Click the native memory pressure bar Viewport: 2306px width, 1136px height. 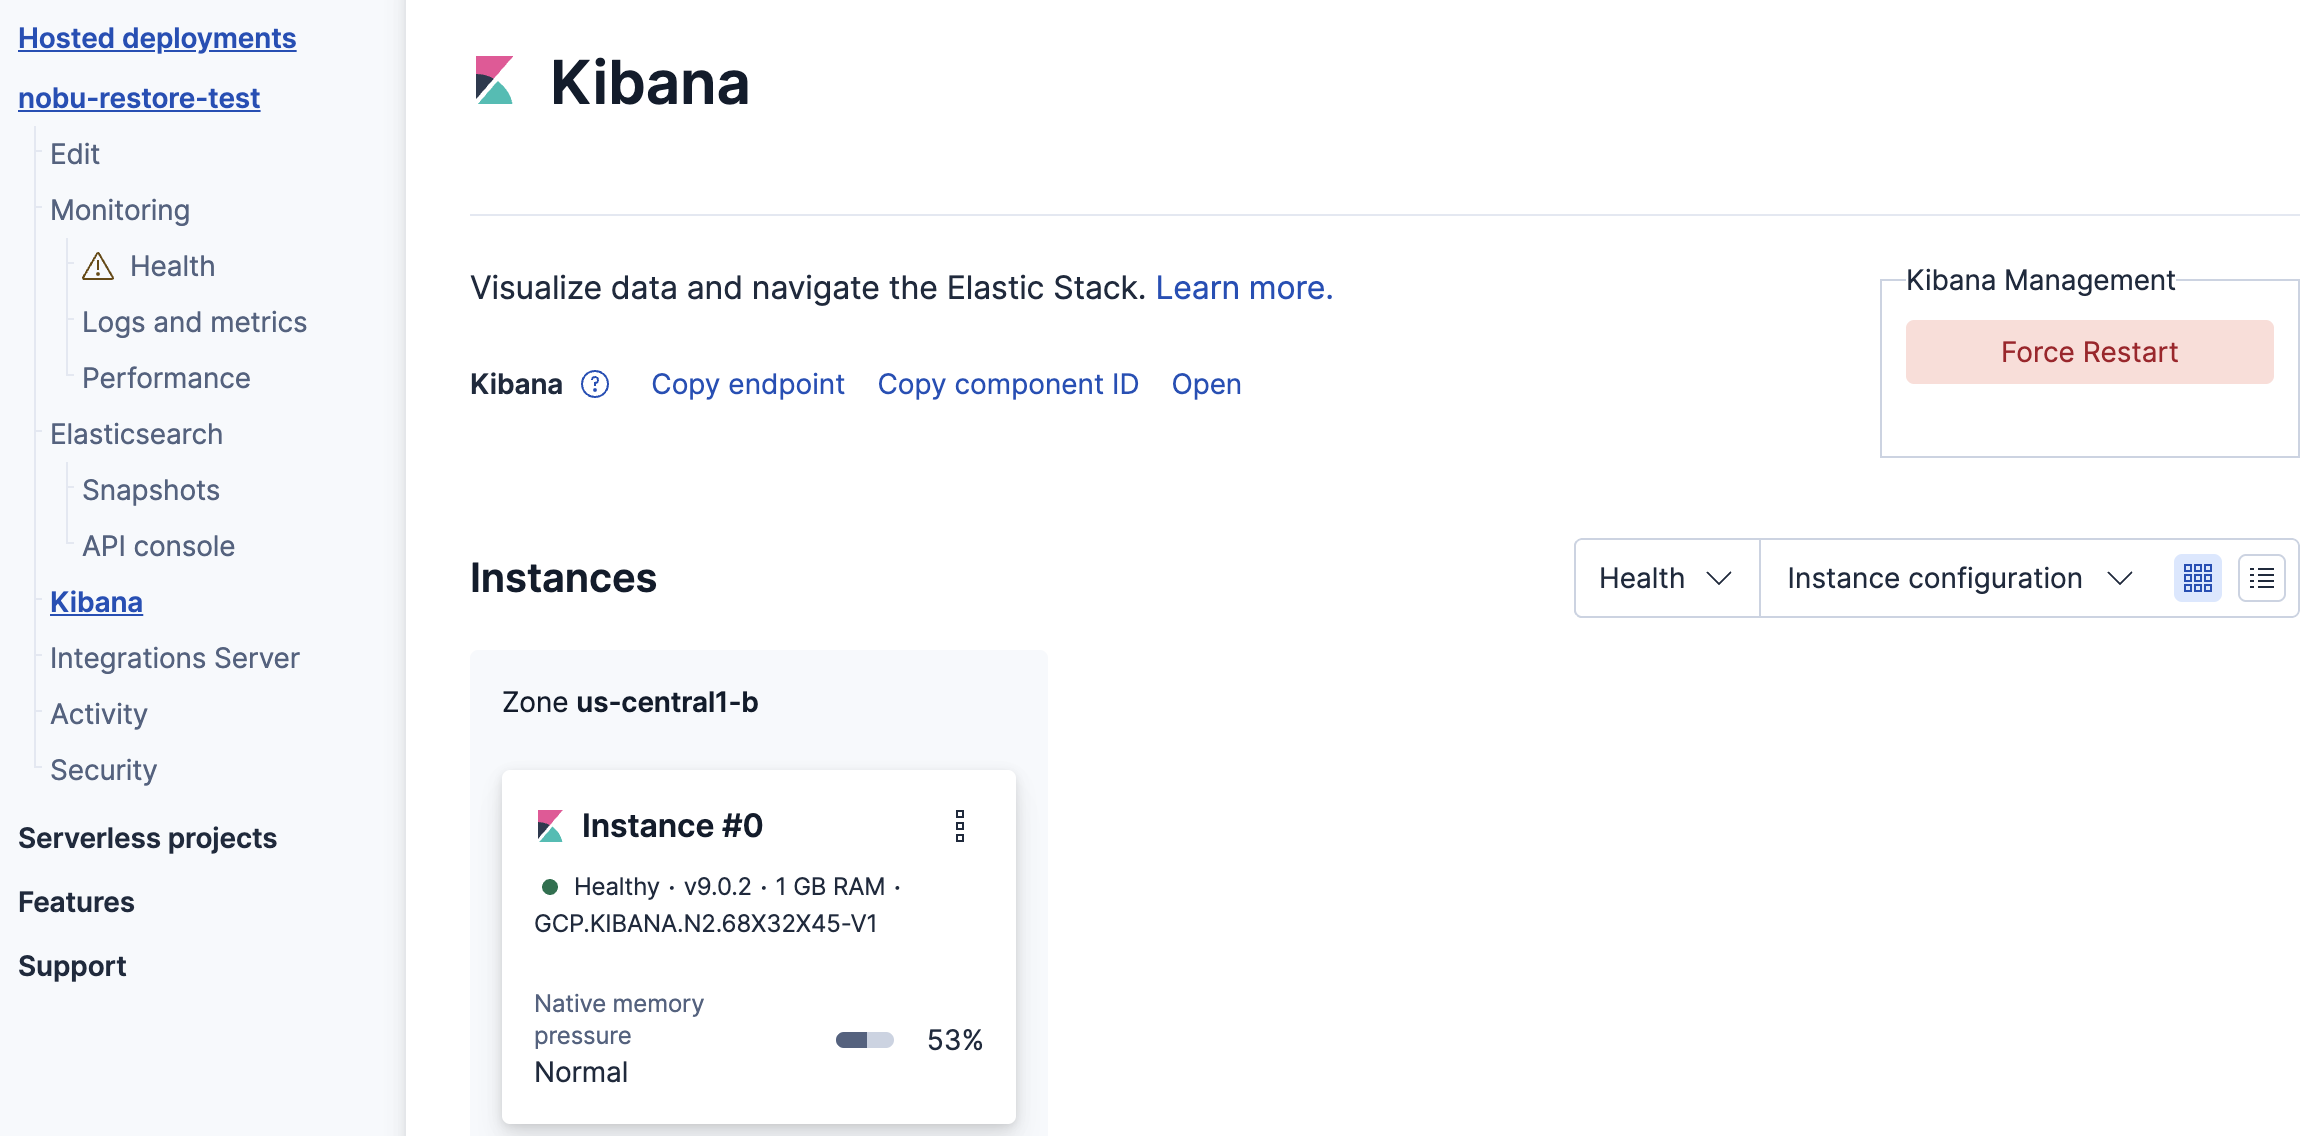tap(864, 1040)
